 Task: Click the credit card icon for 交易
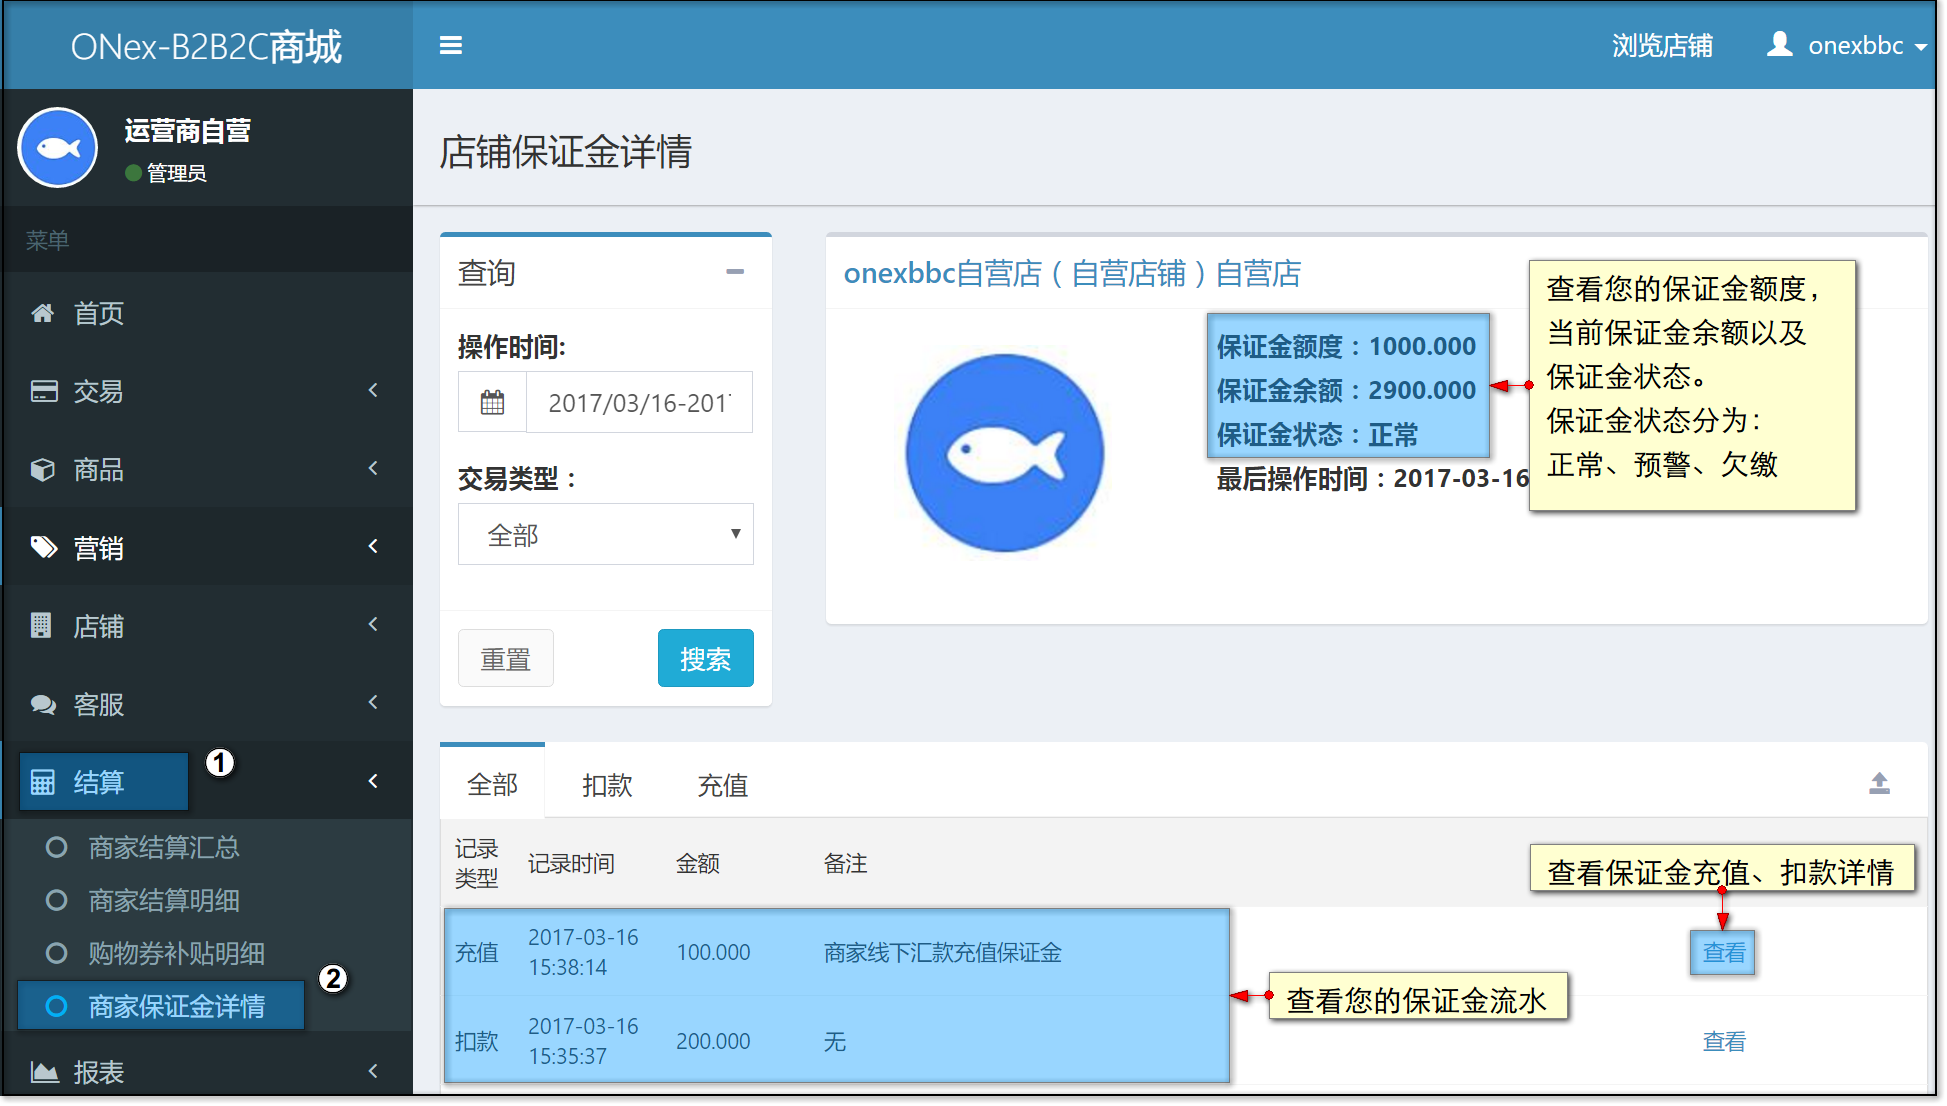[x=43, y=391]
